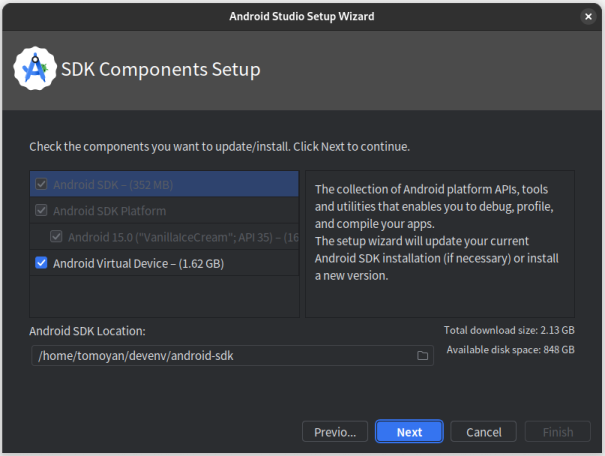
Task: Click the Android Studio logo icon
Action: click(34, 68)
